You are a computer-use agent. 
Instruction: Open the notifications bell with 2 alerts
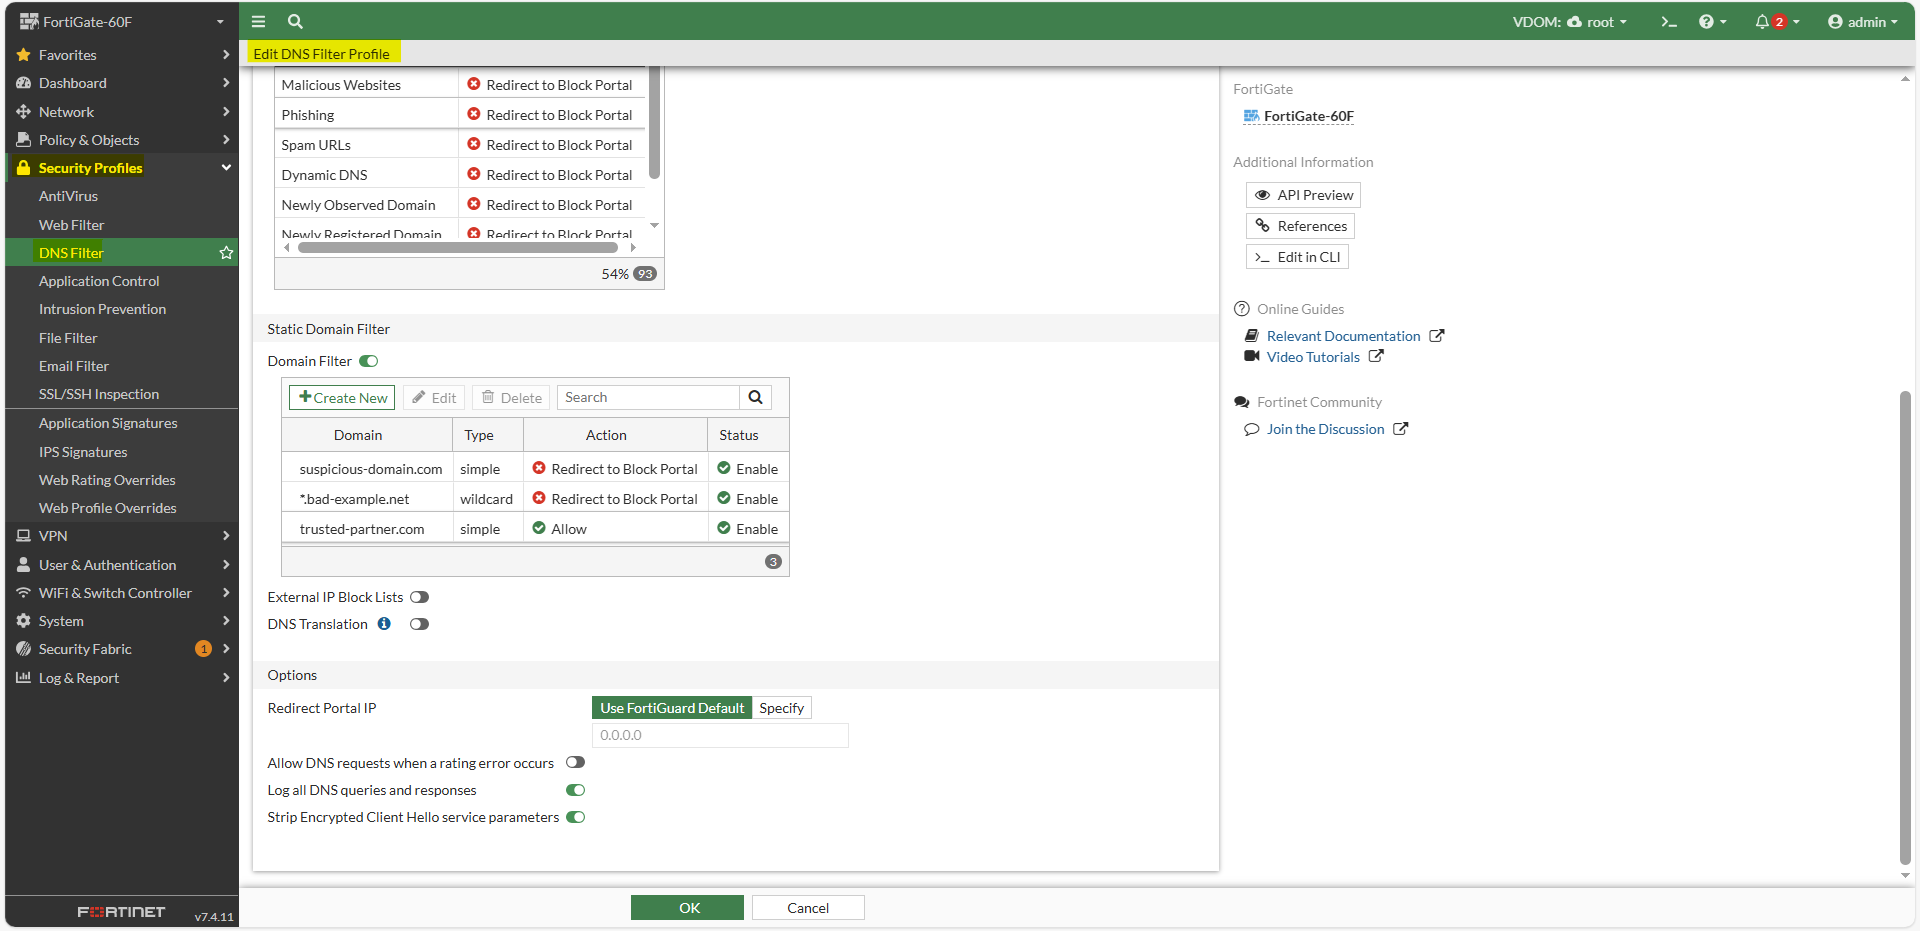click(x=1777, y=21)
